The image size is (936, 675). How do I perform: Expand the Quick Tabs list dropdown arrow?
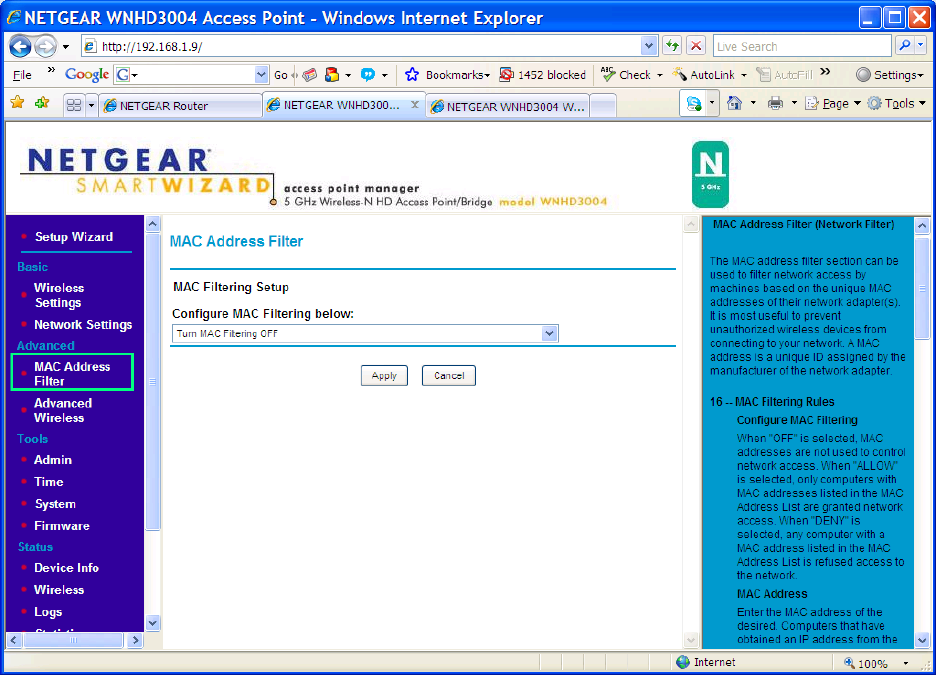point(91,106)
